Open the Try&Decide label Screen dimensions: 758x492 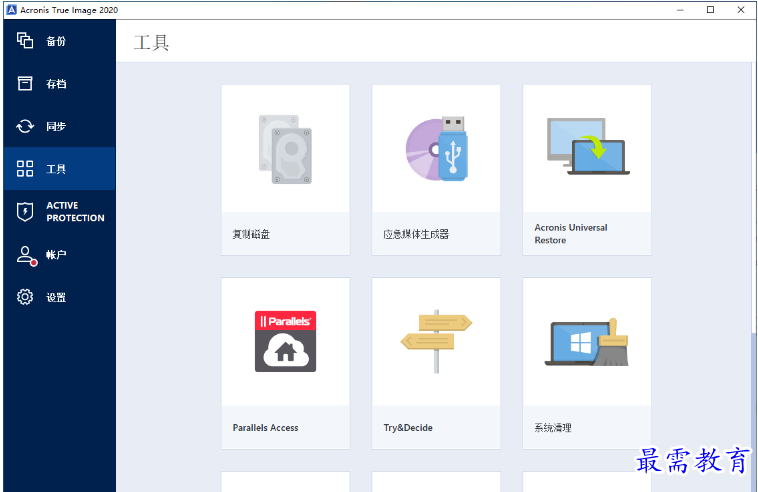(x=408, y=428)
